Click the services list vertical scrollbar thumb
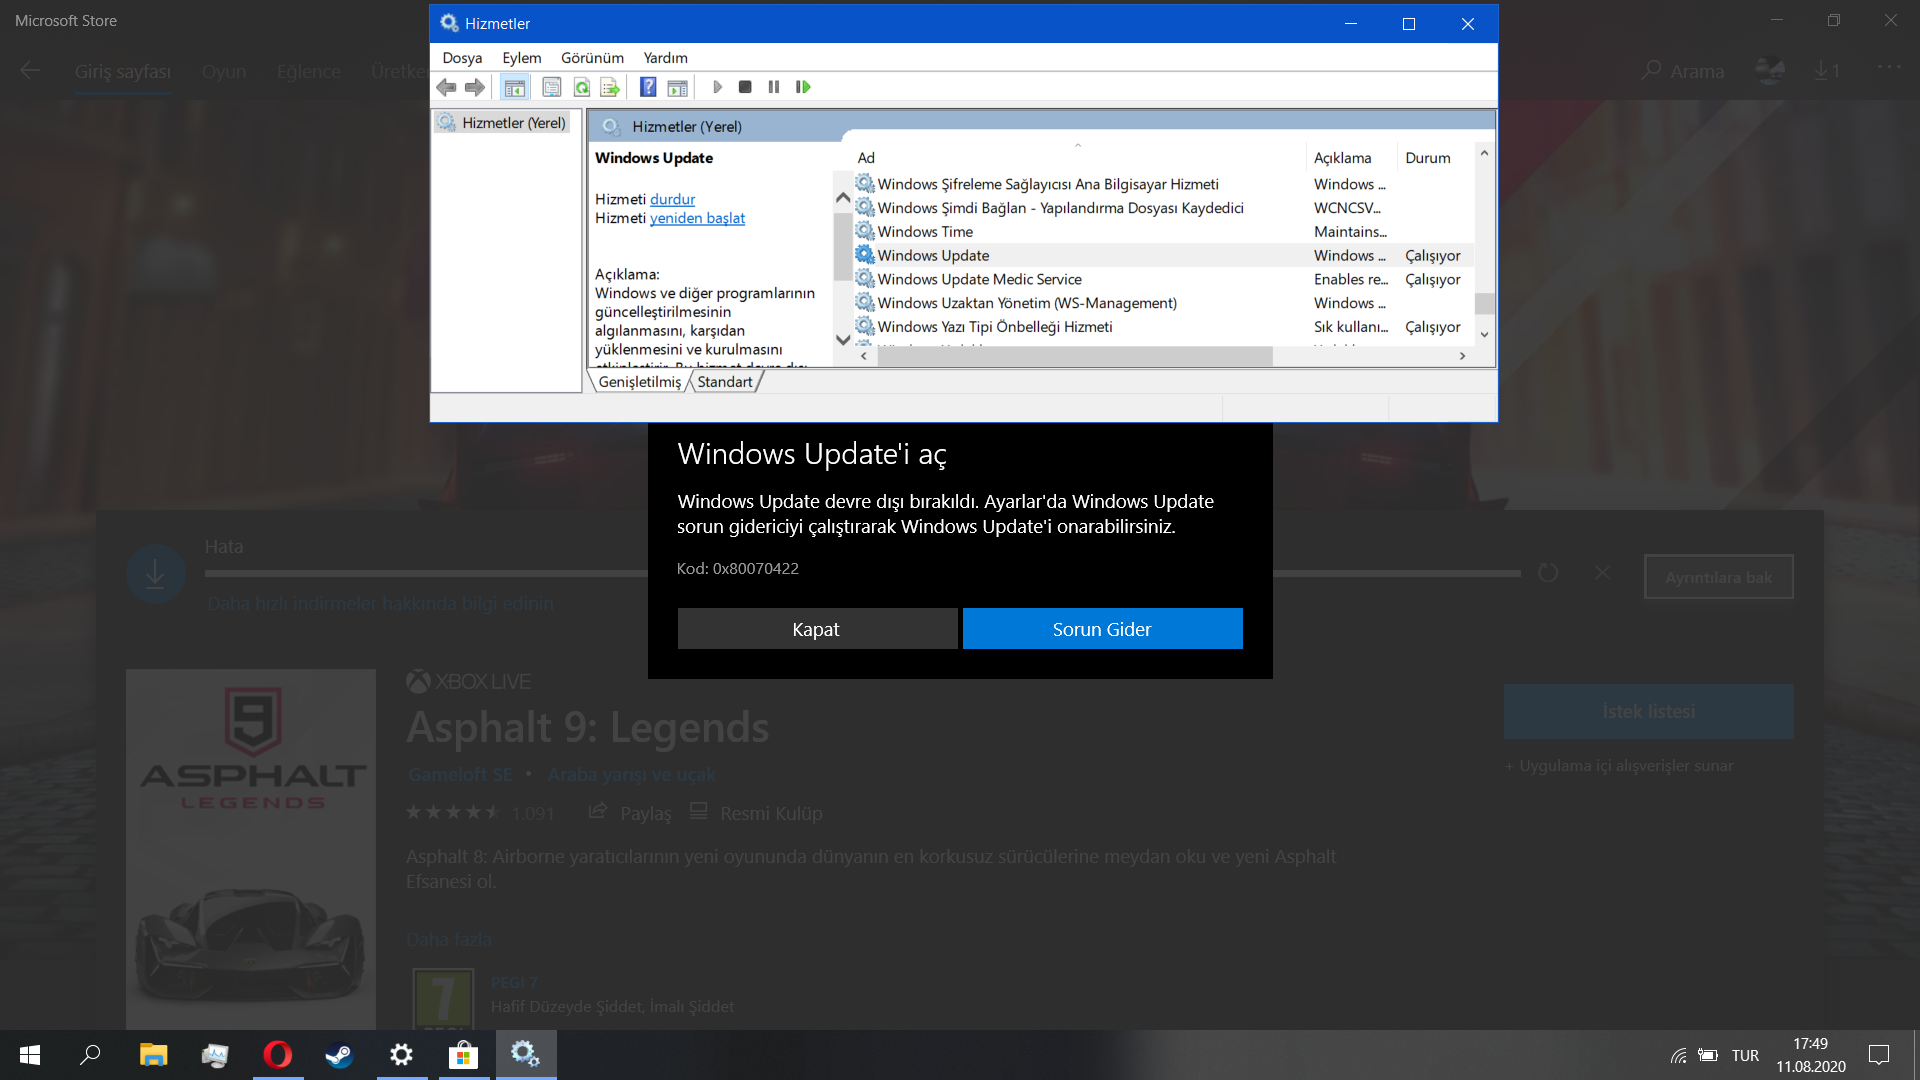This screenshot has height=1080, width=1920. (1484, 303)
